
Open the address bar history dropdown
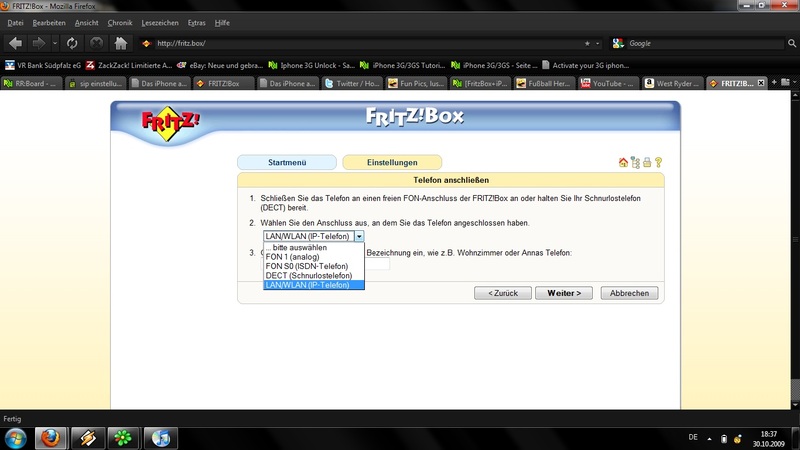597,44
